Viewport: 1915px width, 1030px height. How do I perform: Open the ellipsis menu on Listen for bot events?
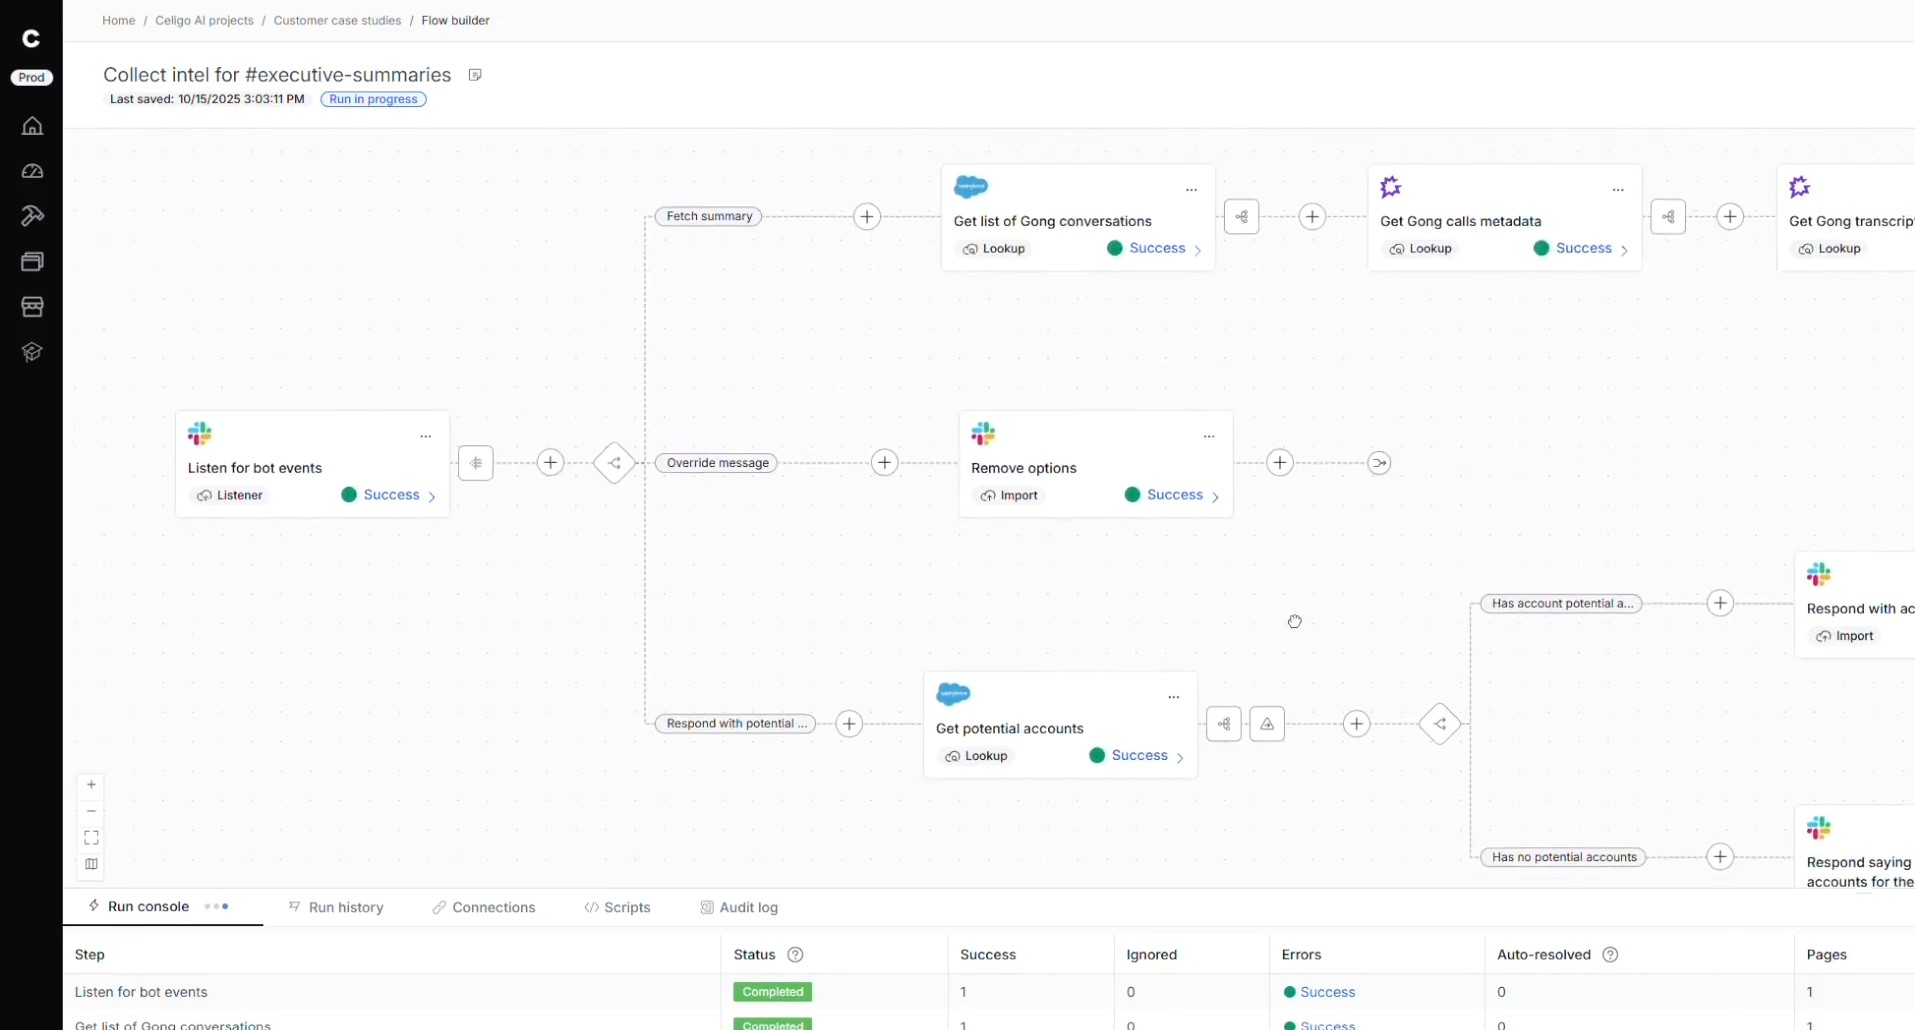(x=426, y=436)
